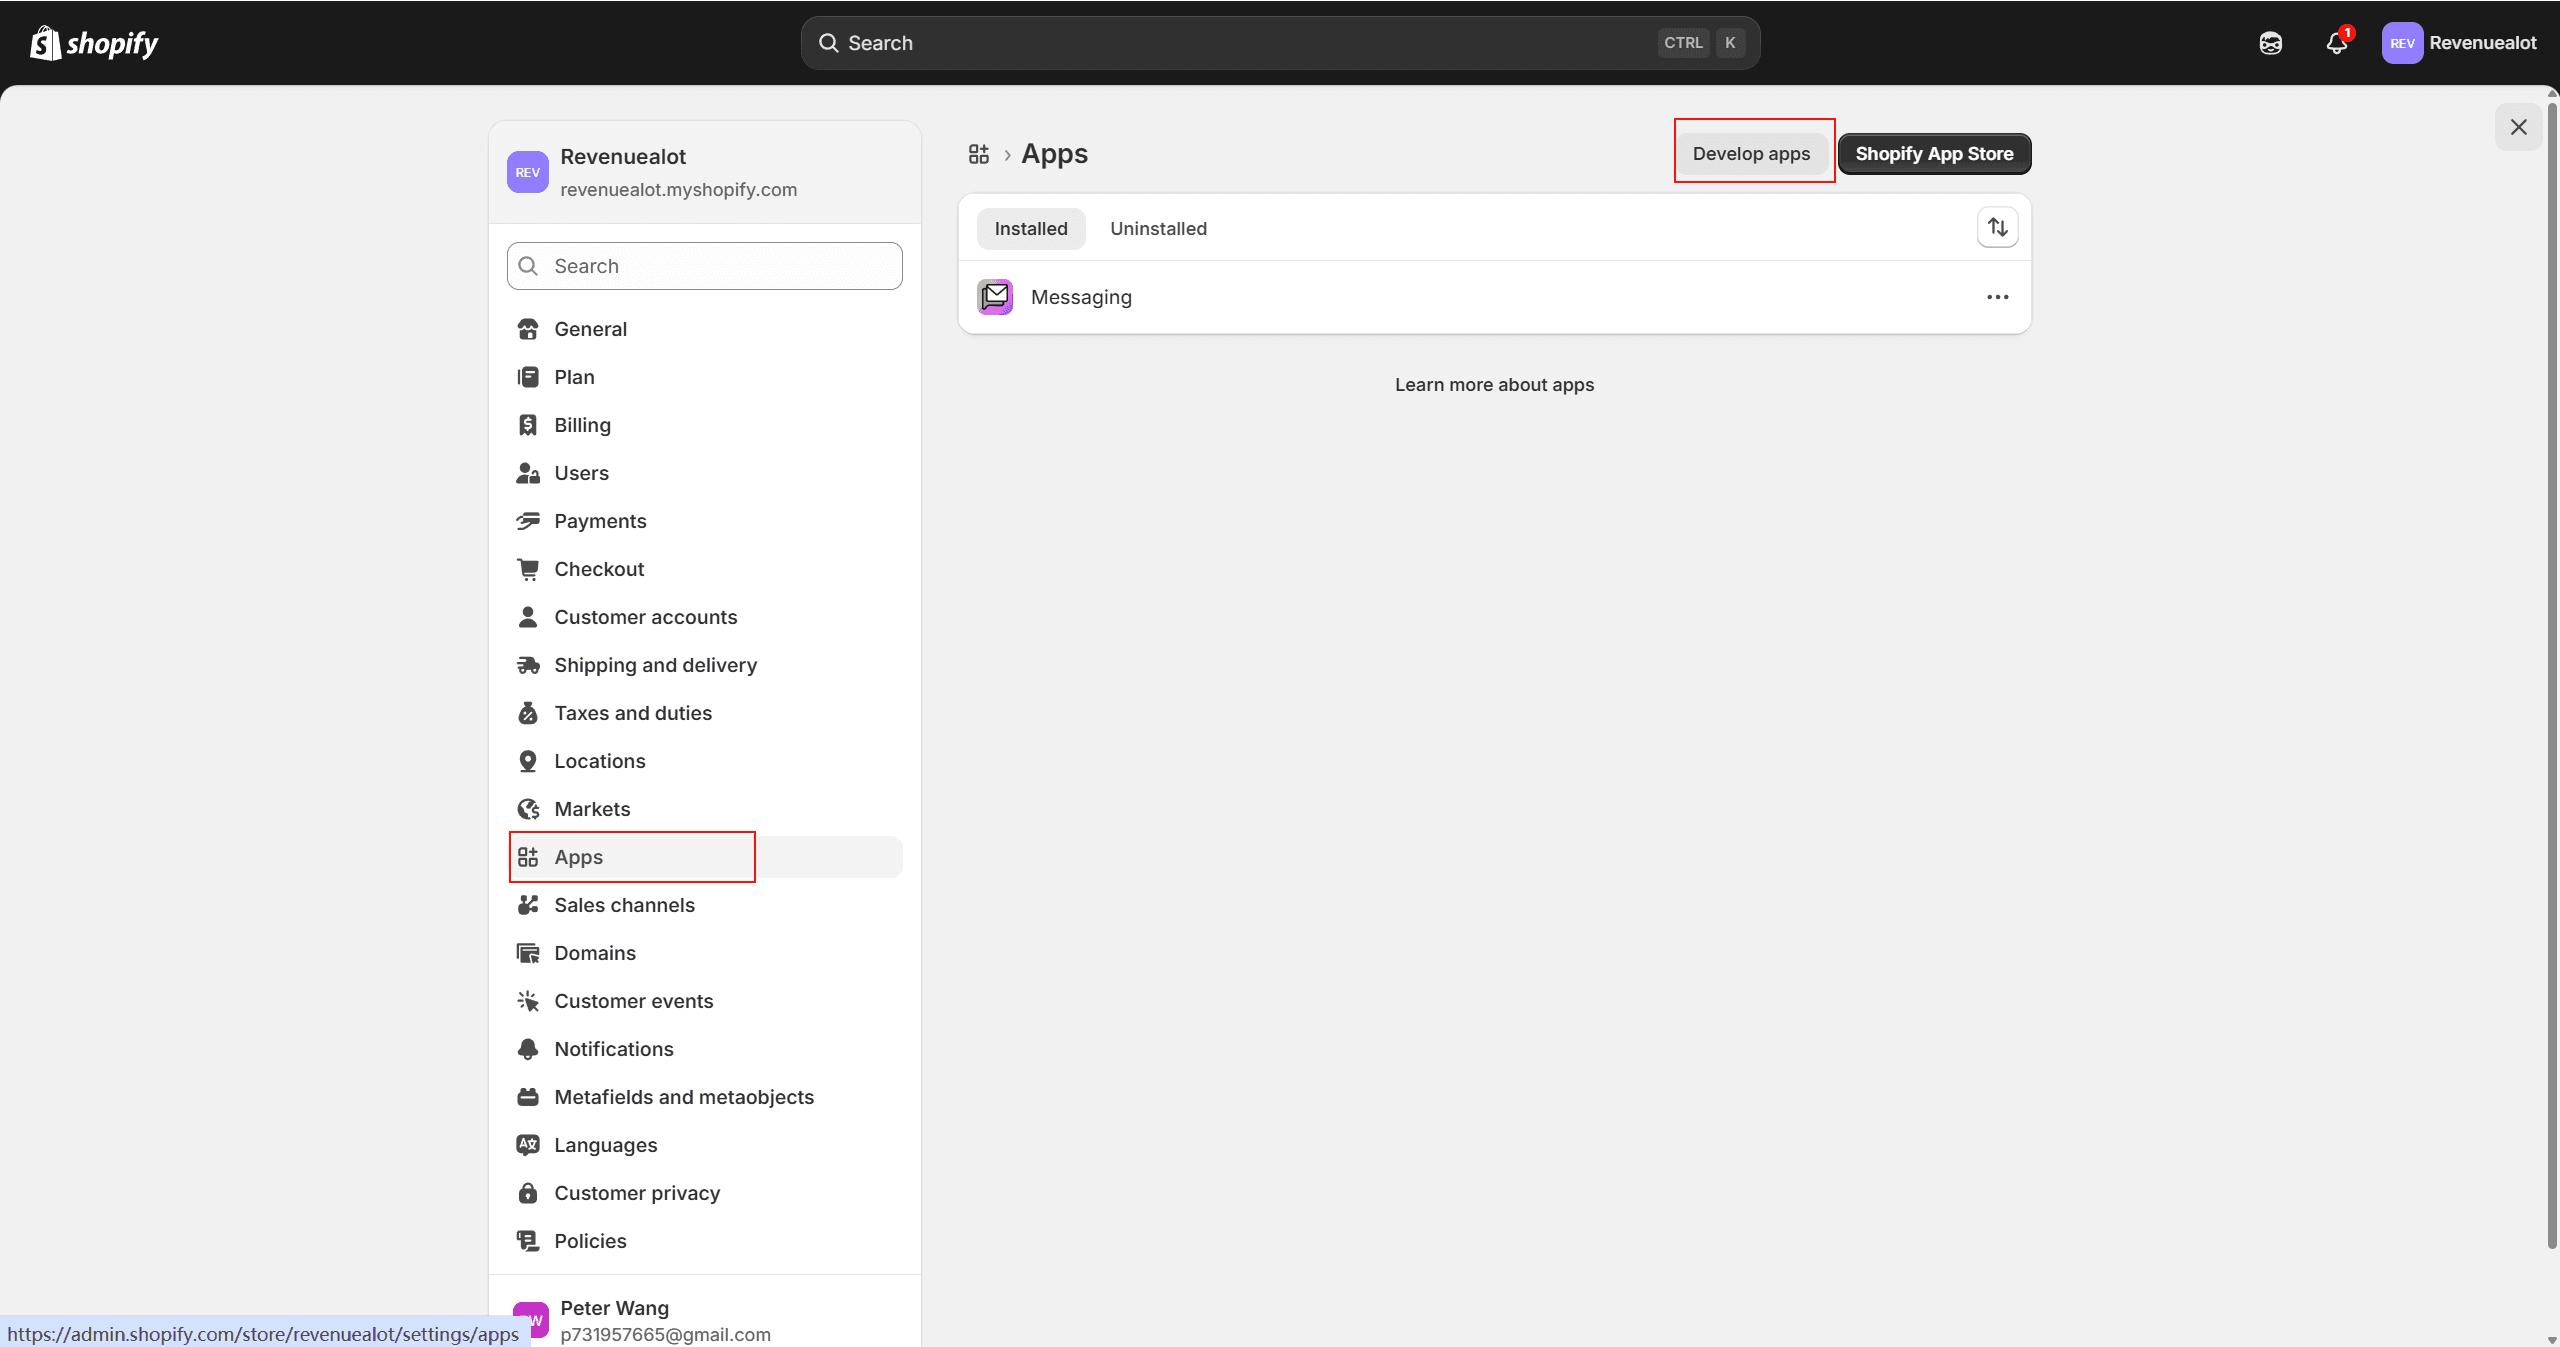Viewport: 2560px width, 1347px height.
Task: Switch to the Installed tab
Action: [1030, 228]
